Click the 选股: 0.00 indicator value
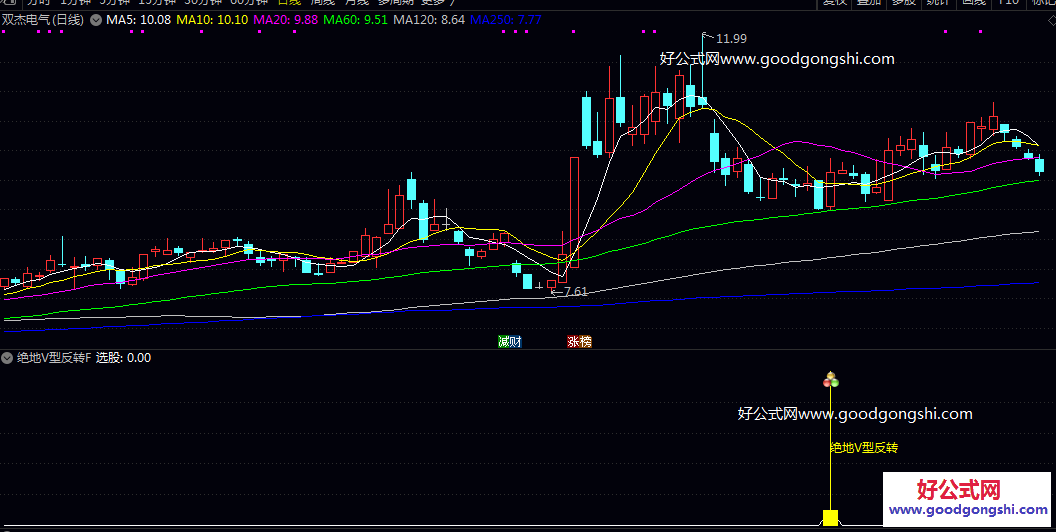 click(x=123, y=357)
